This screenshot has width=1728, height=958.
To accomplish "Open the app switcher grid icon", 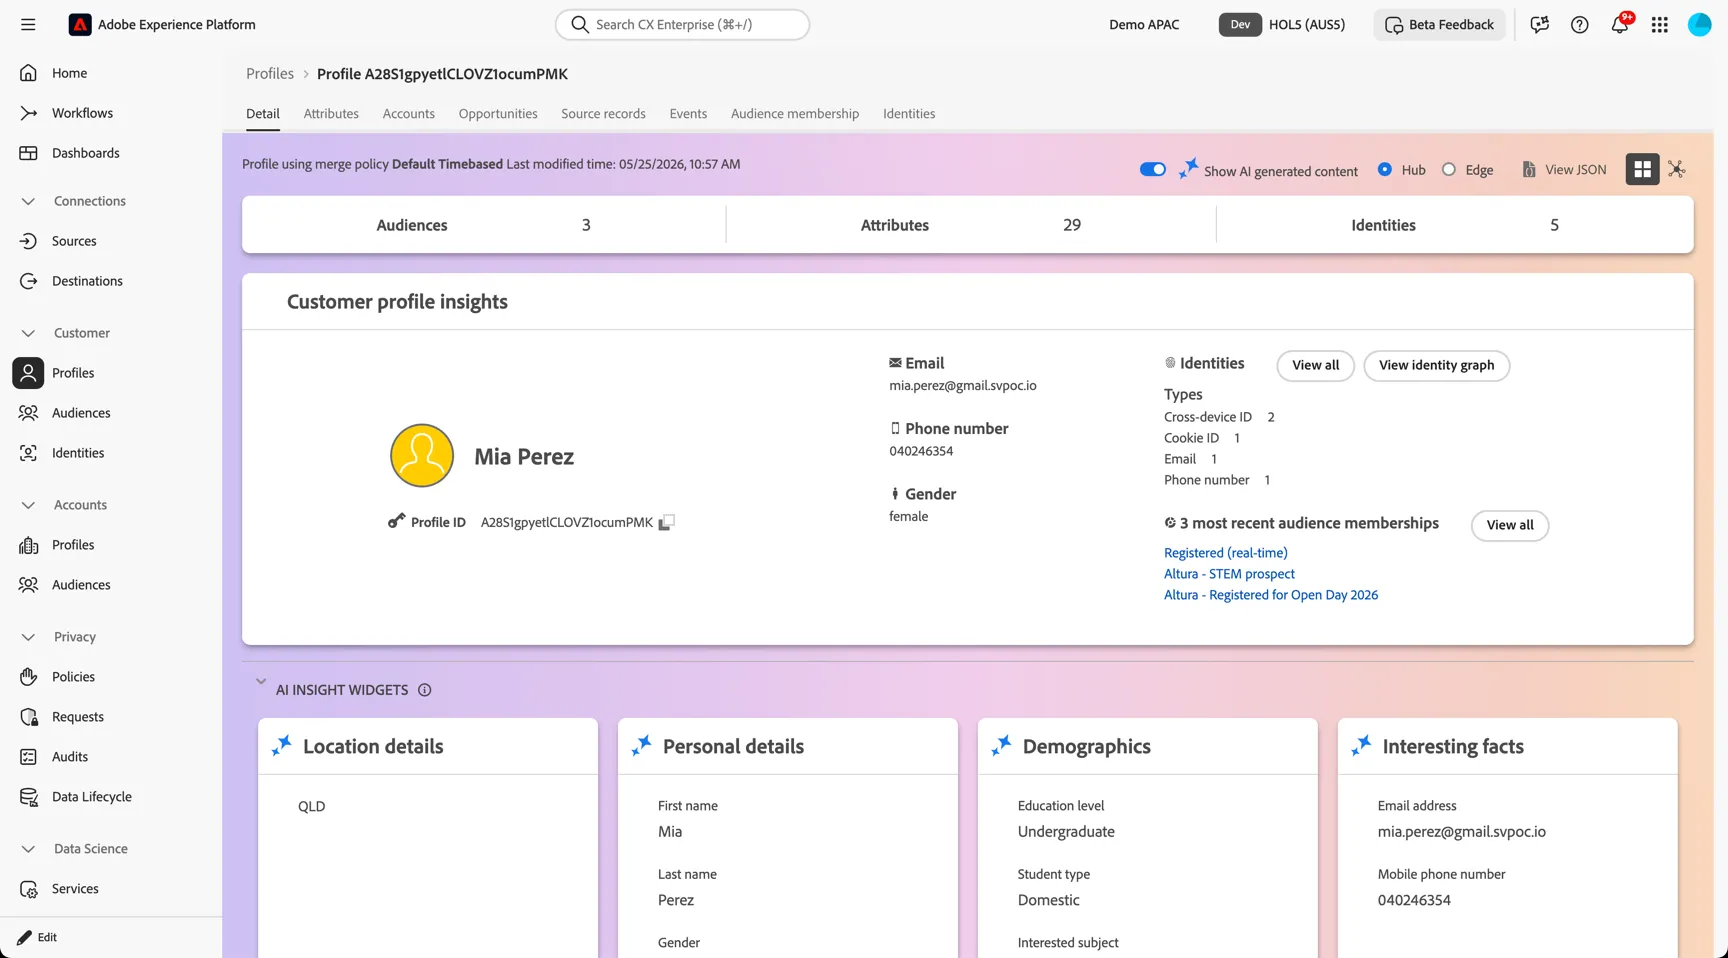I will [1660, 25].
